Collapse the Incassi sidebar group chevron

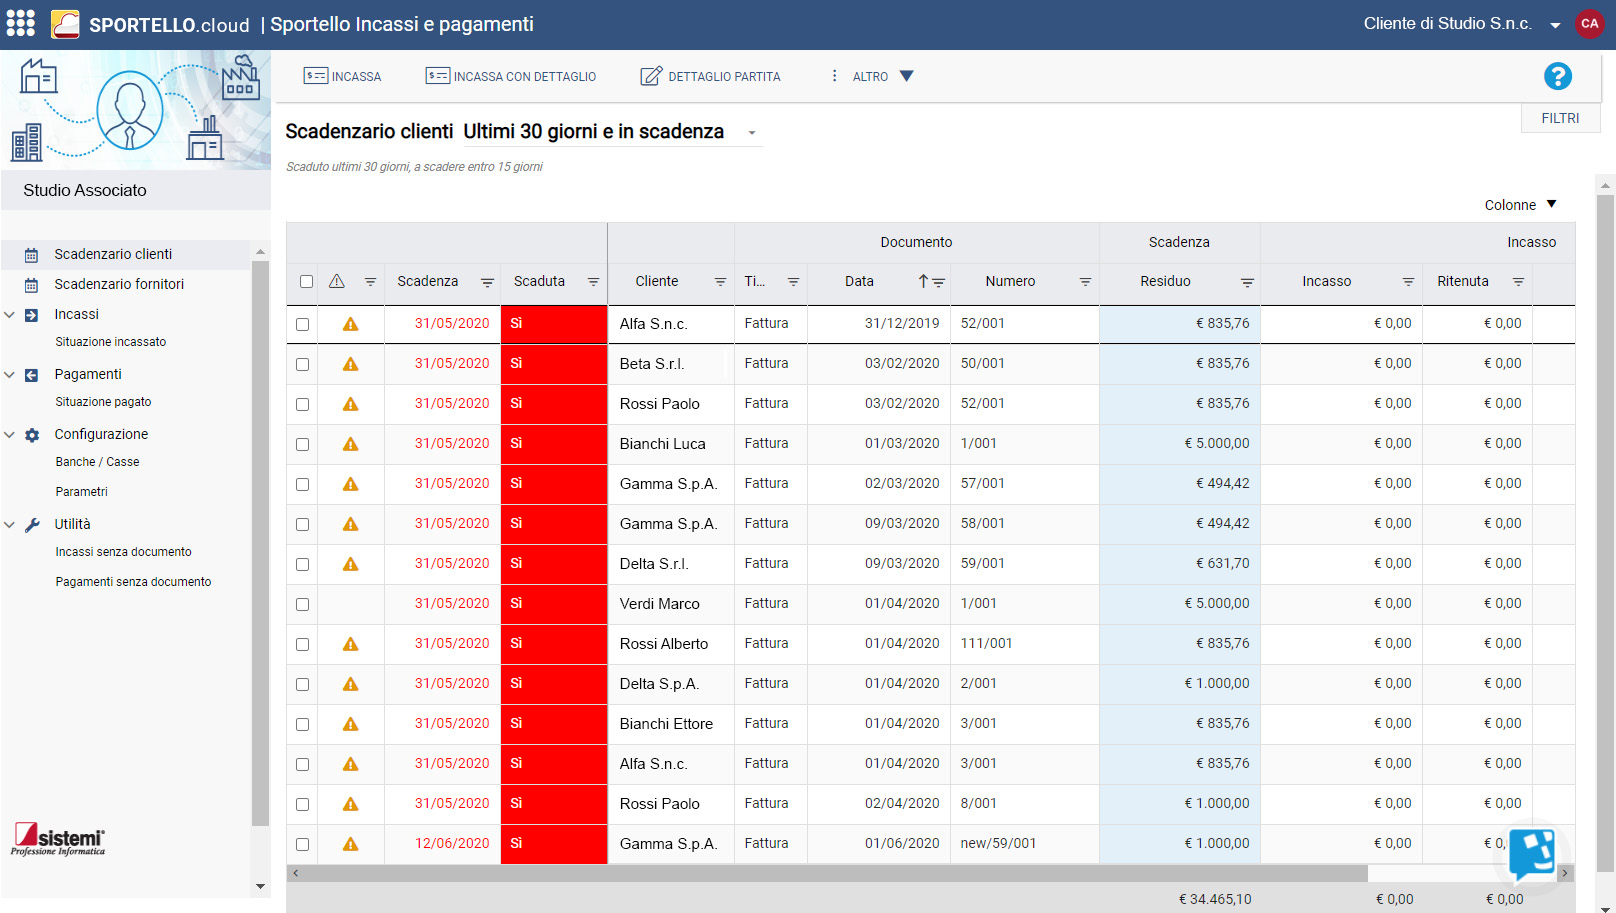click(9, 315)
